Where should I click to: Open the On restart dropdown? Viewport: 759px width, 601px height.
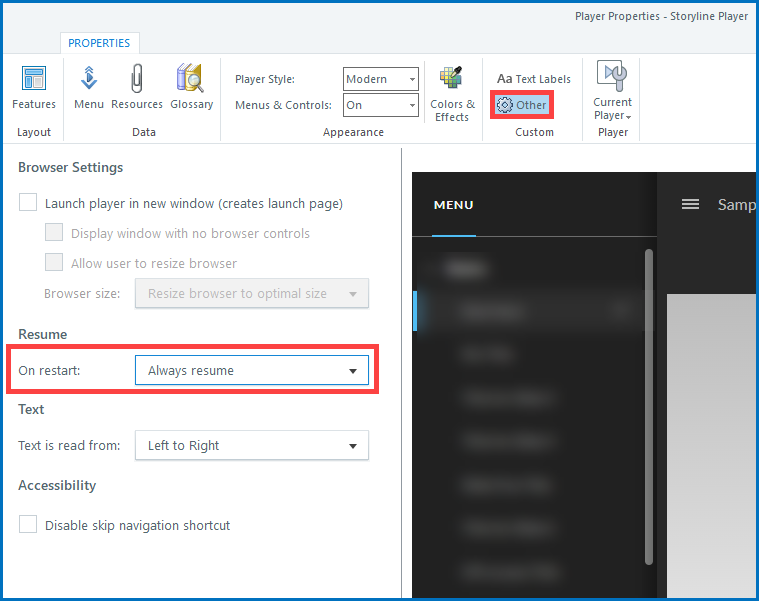pyautogui.click(x=252, y=370)
